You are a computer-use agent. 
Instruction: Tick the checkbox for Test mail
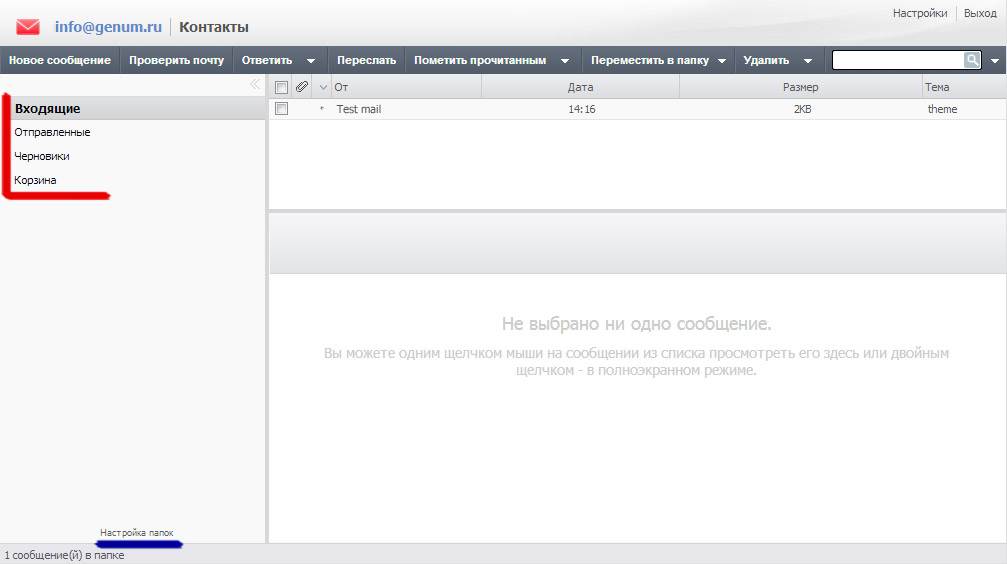coord(281,109)
